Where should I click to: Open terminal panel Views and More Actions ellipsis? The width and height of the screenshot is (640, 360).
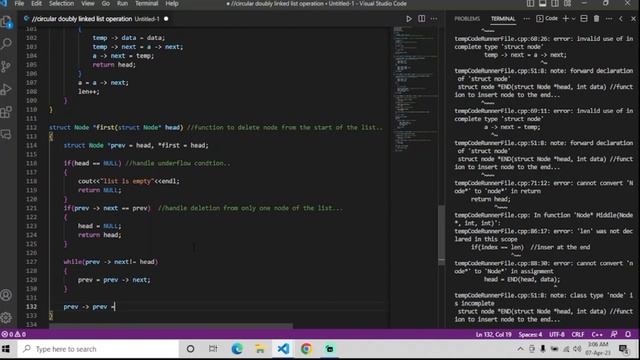pos(609,19)
